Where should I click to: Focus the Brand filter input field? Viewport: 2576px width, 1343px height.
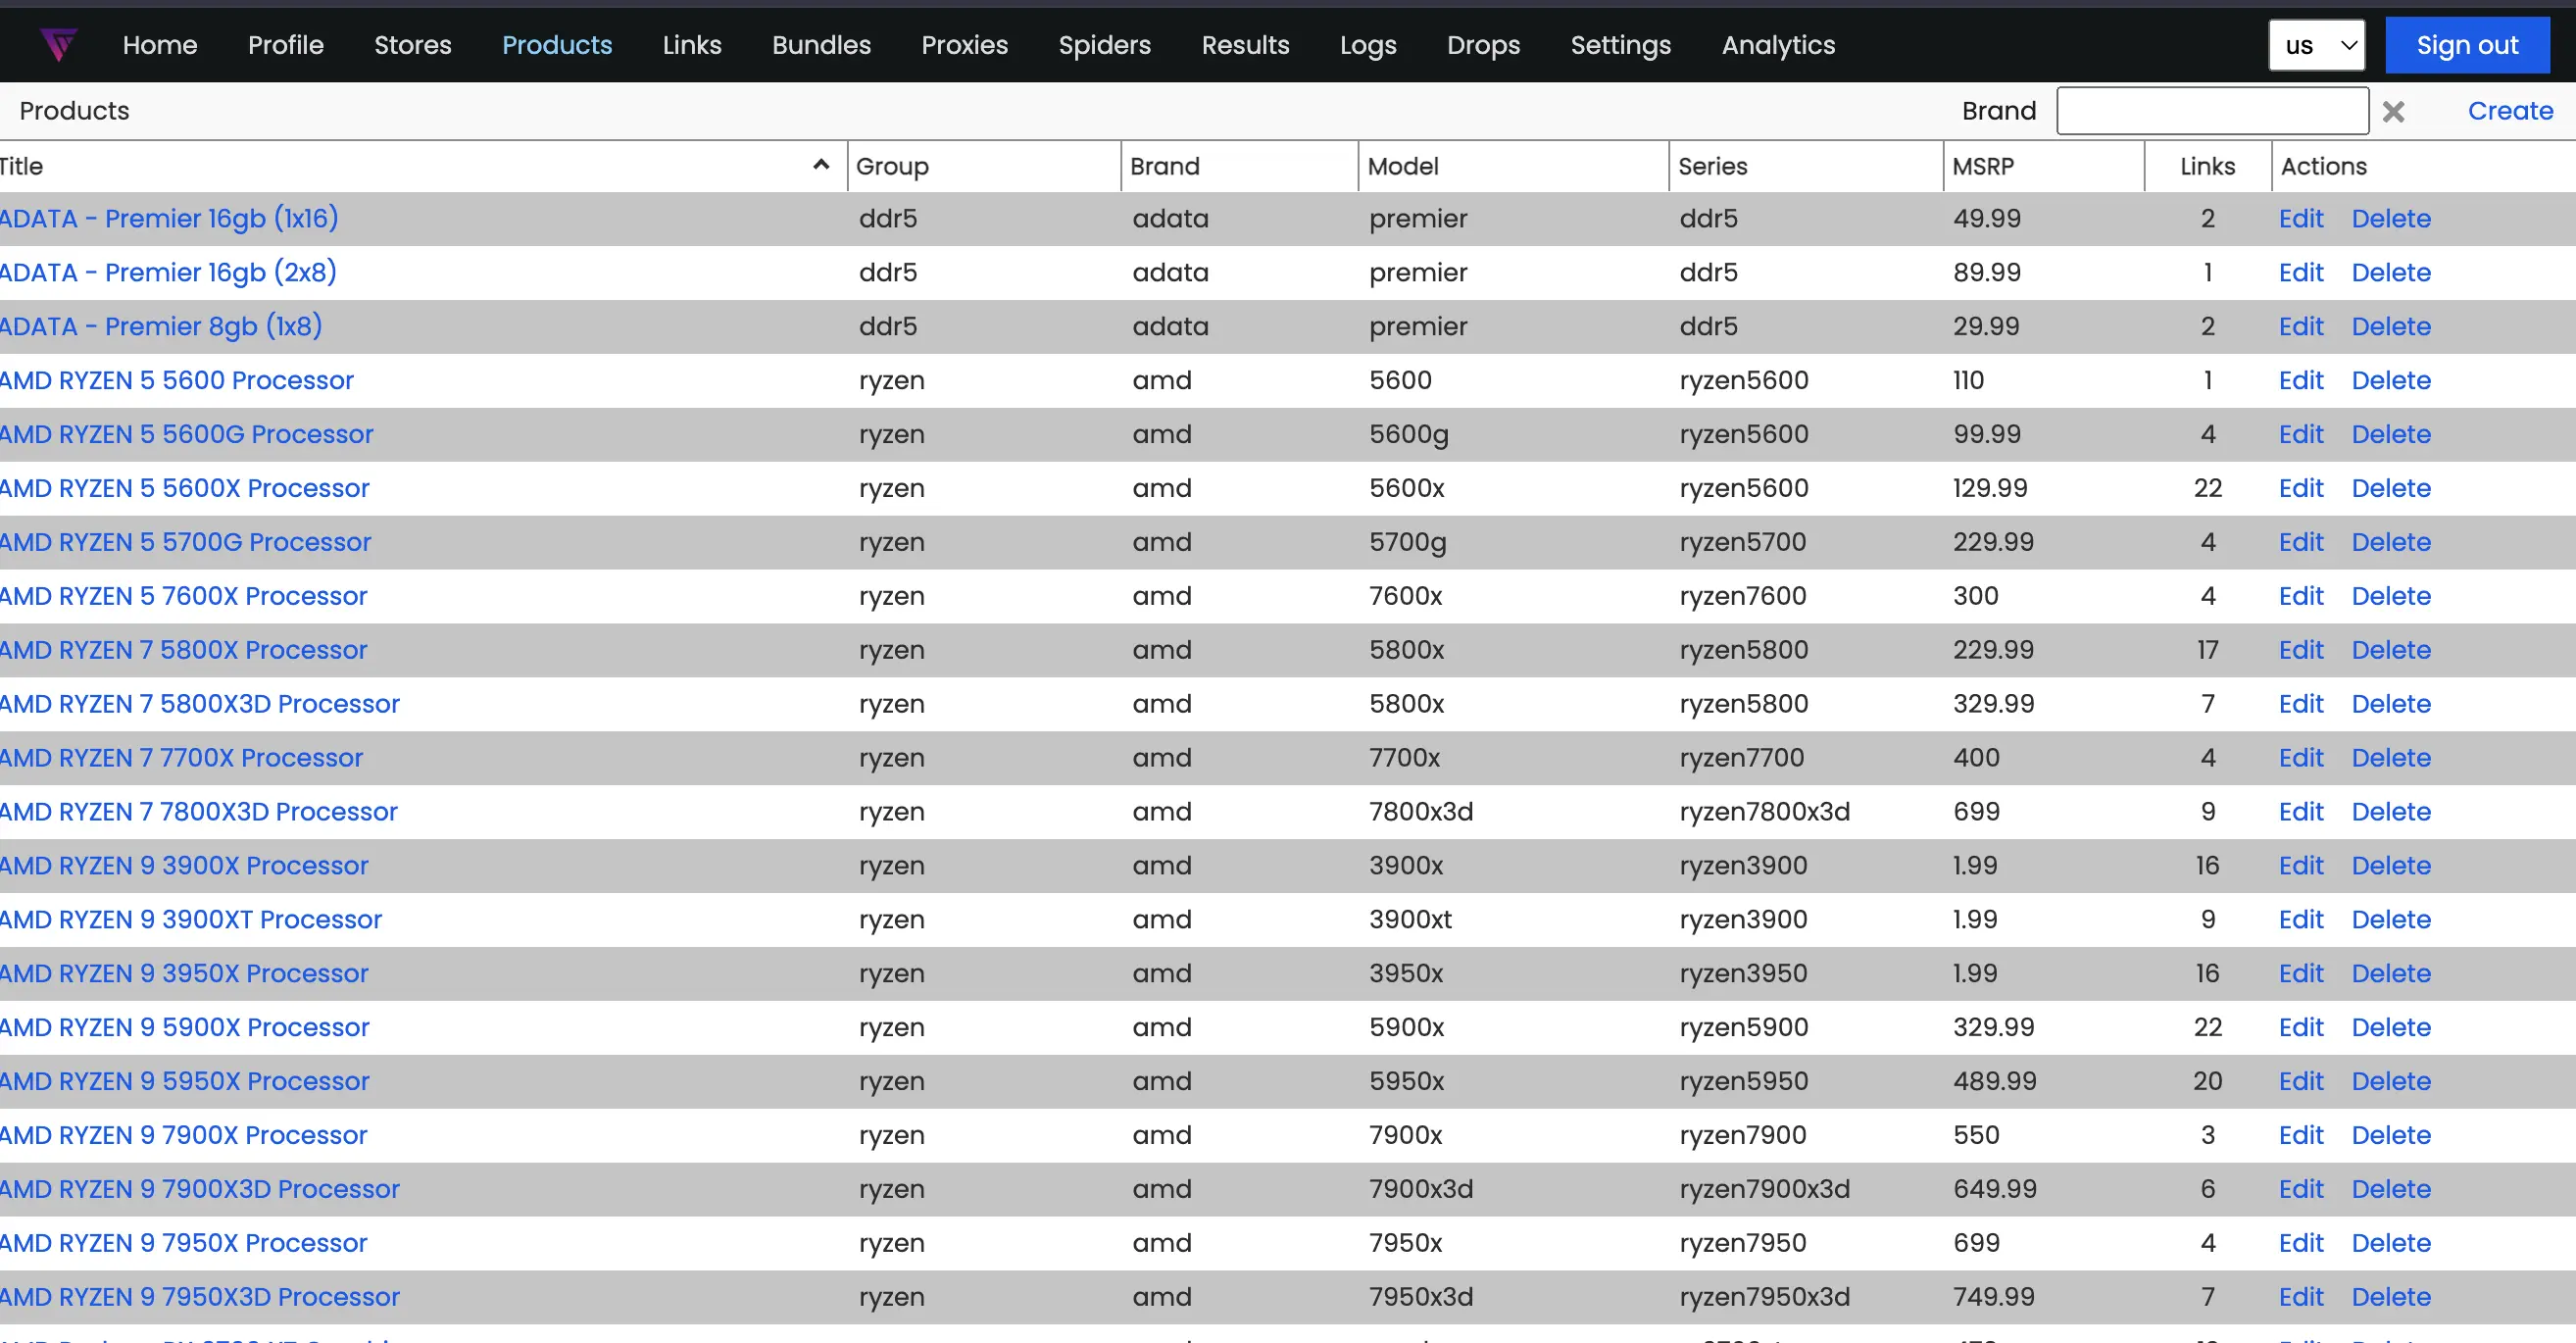point(2212,111)
